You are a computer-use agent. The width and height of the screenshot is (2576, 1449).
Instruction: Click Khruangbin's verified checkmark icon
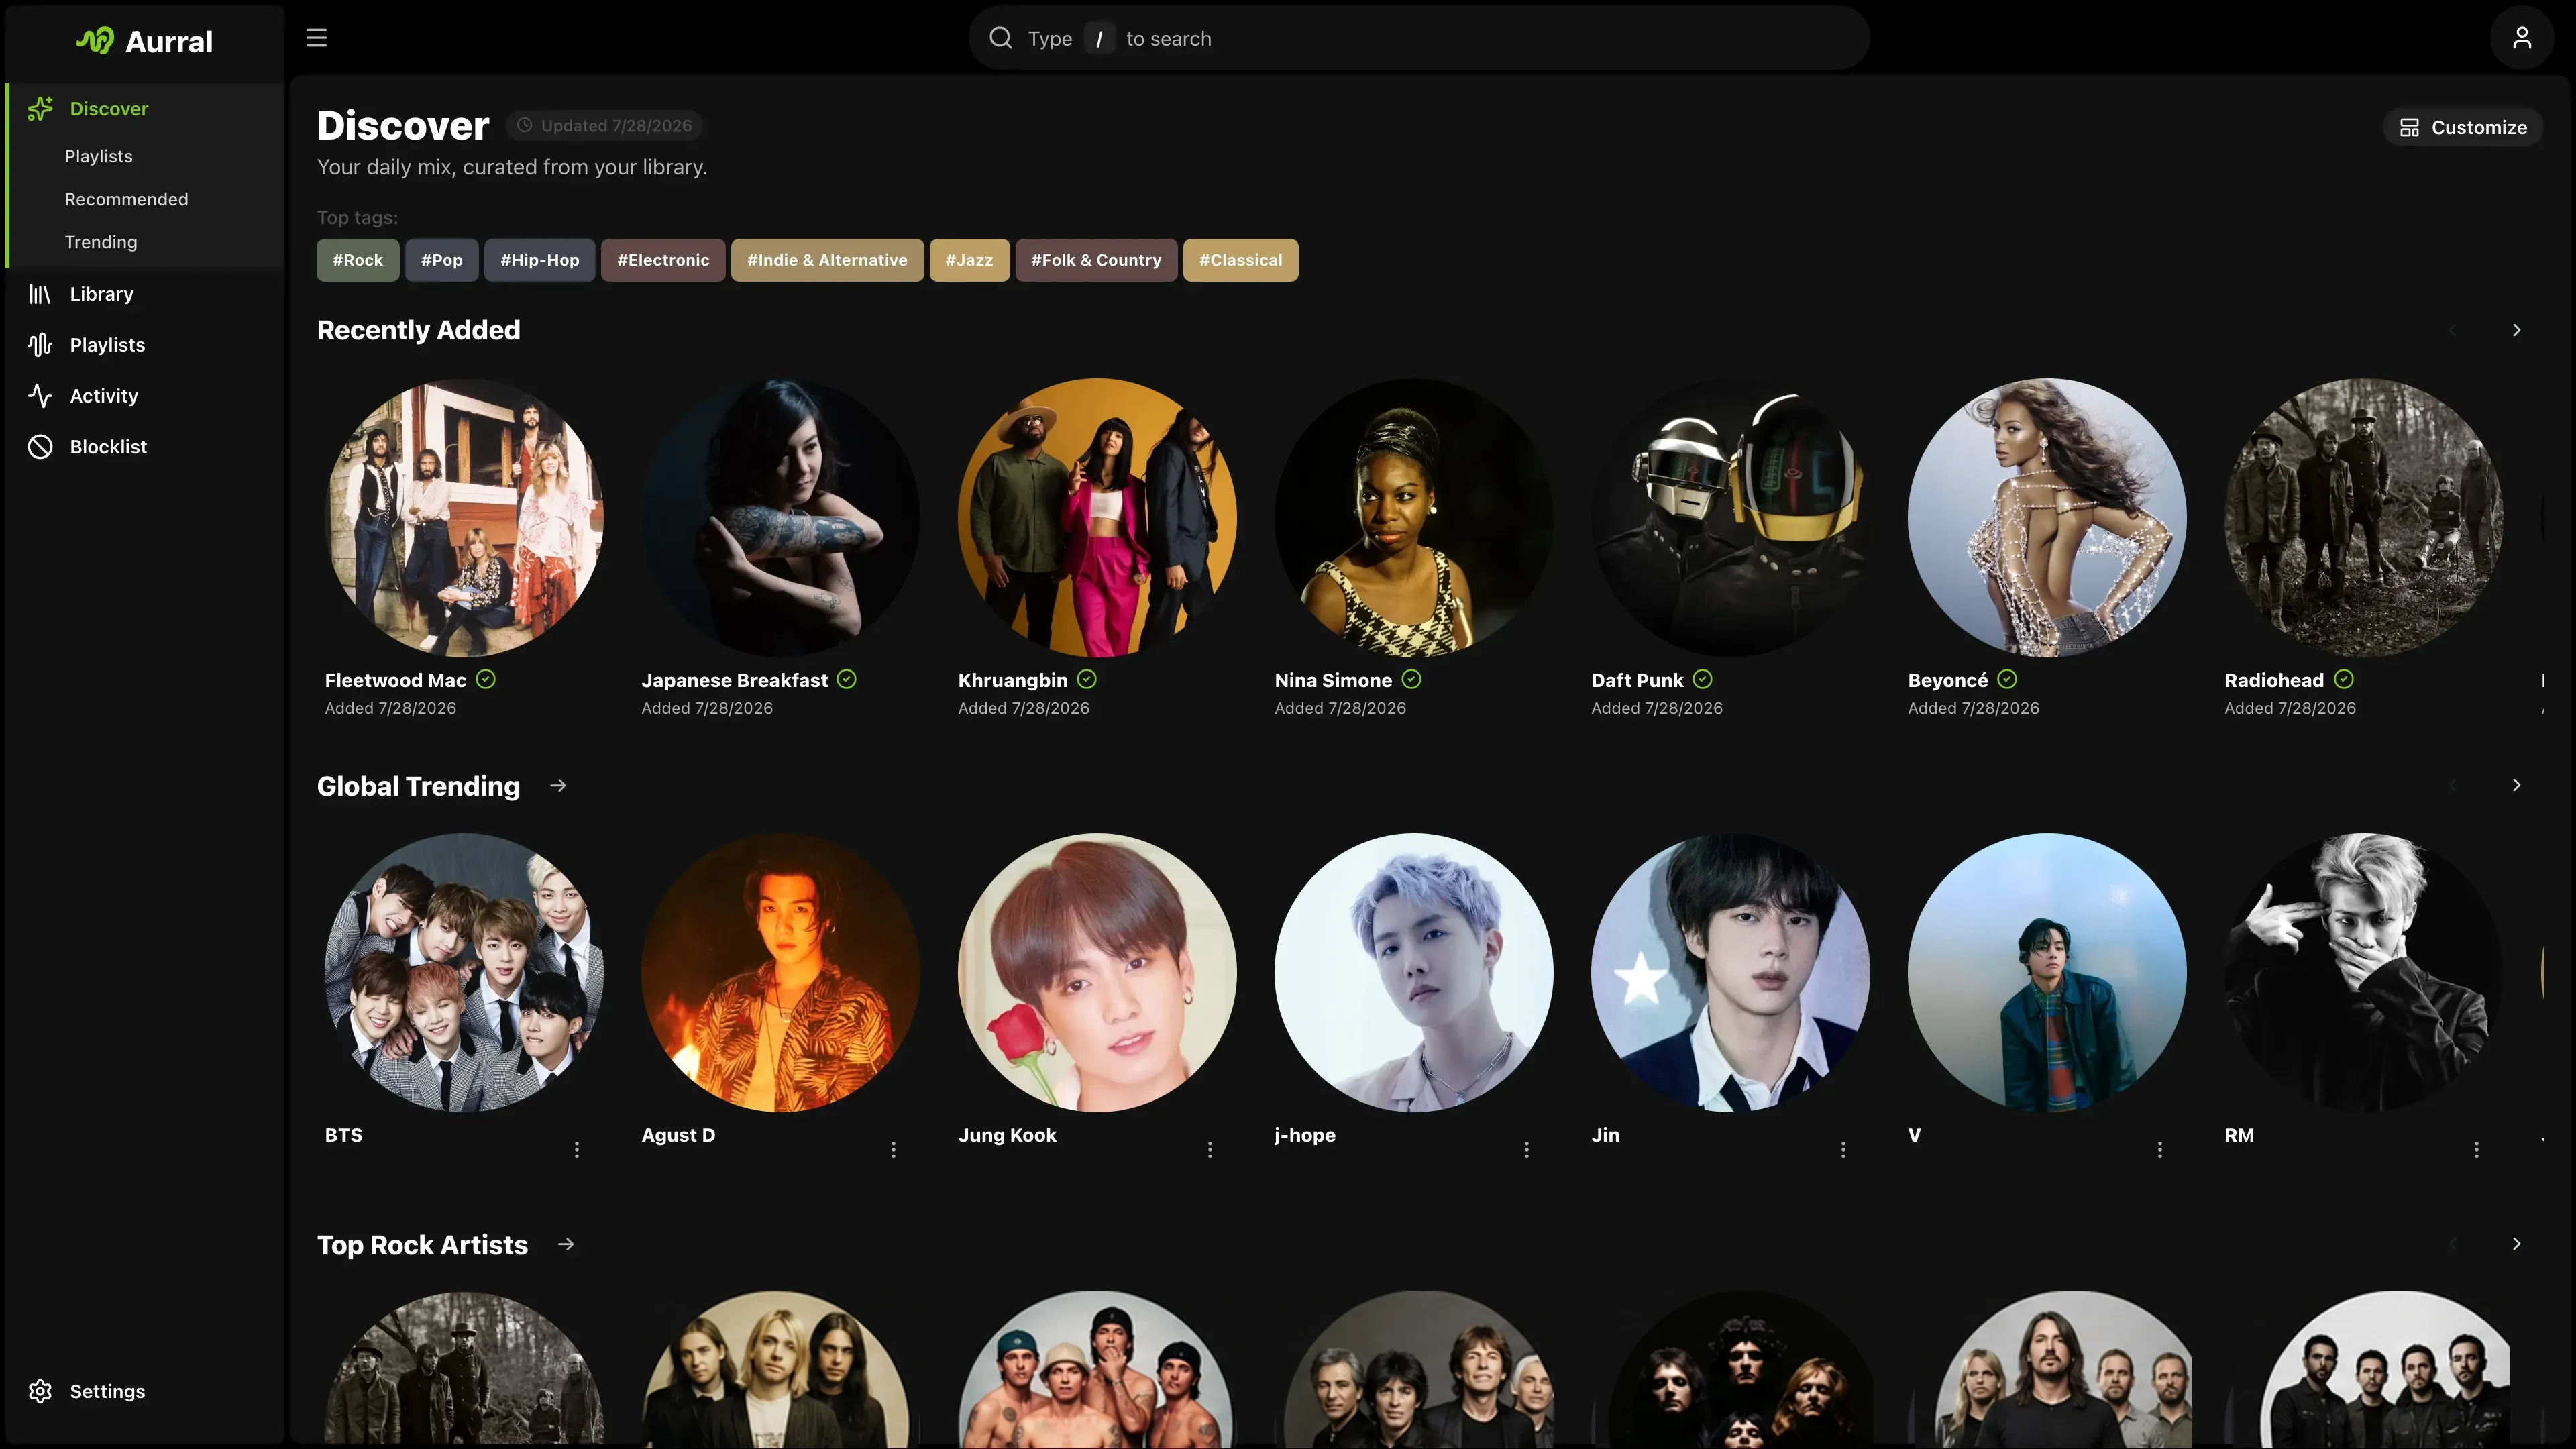pos(1087,679)
